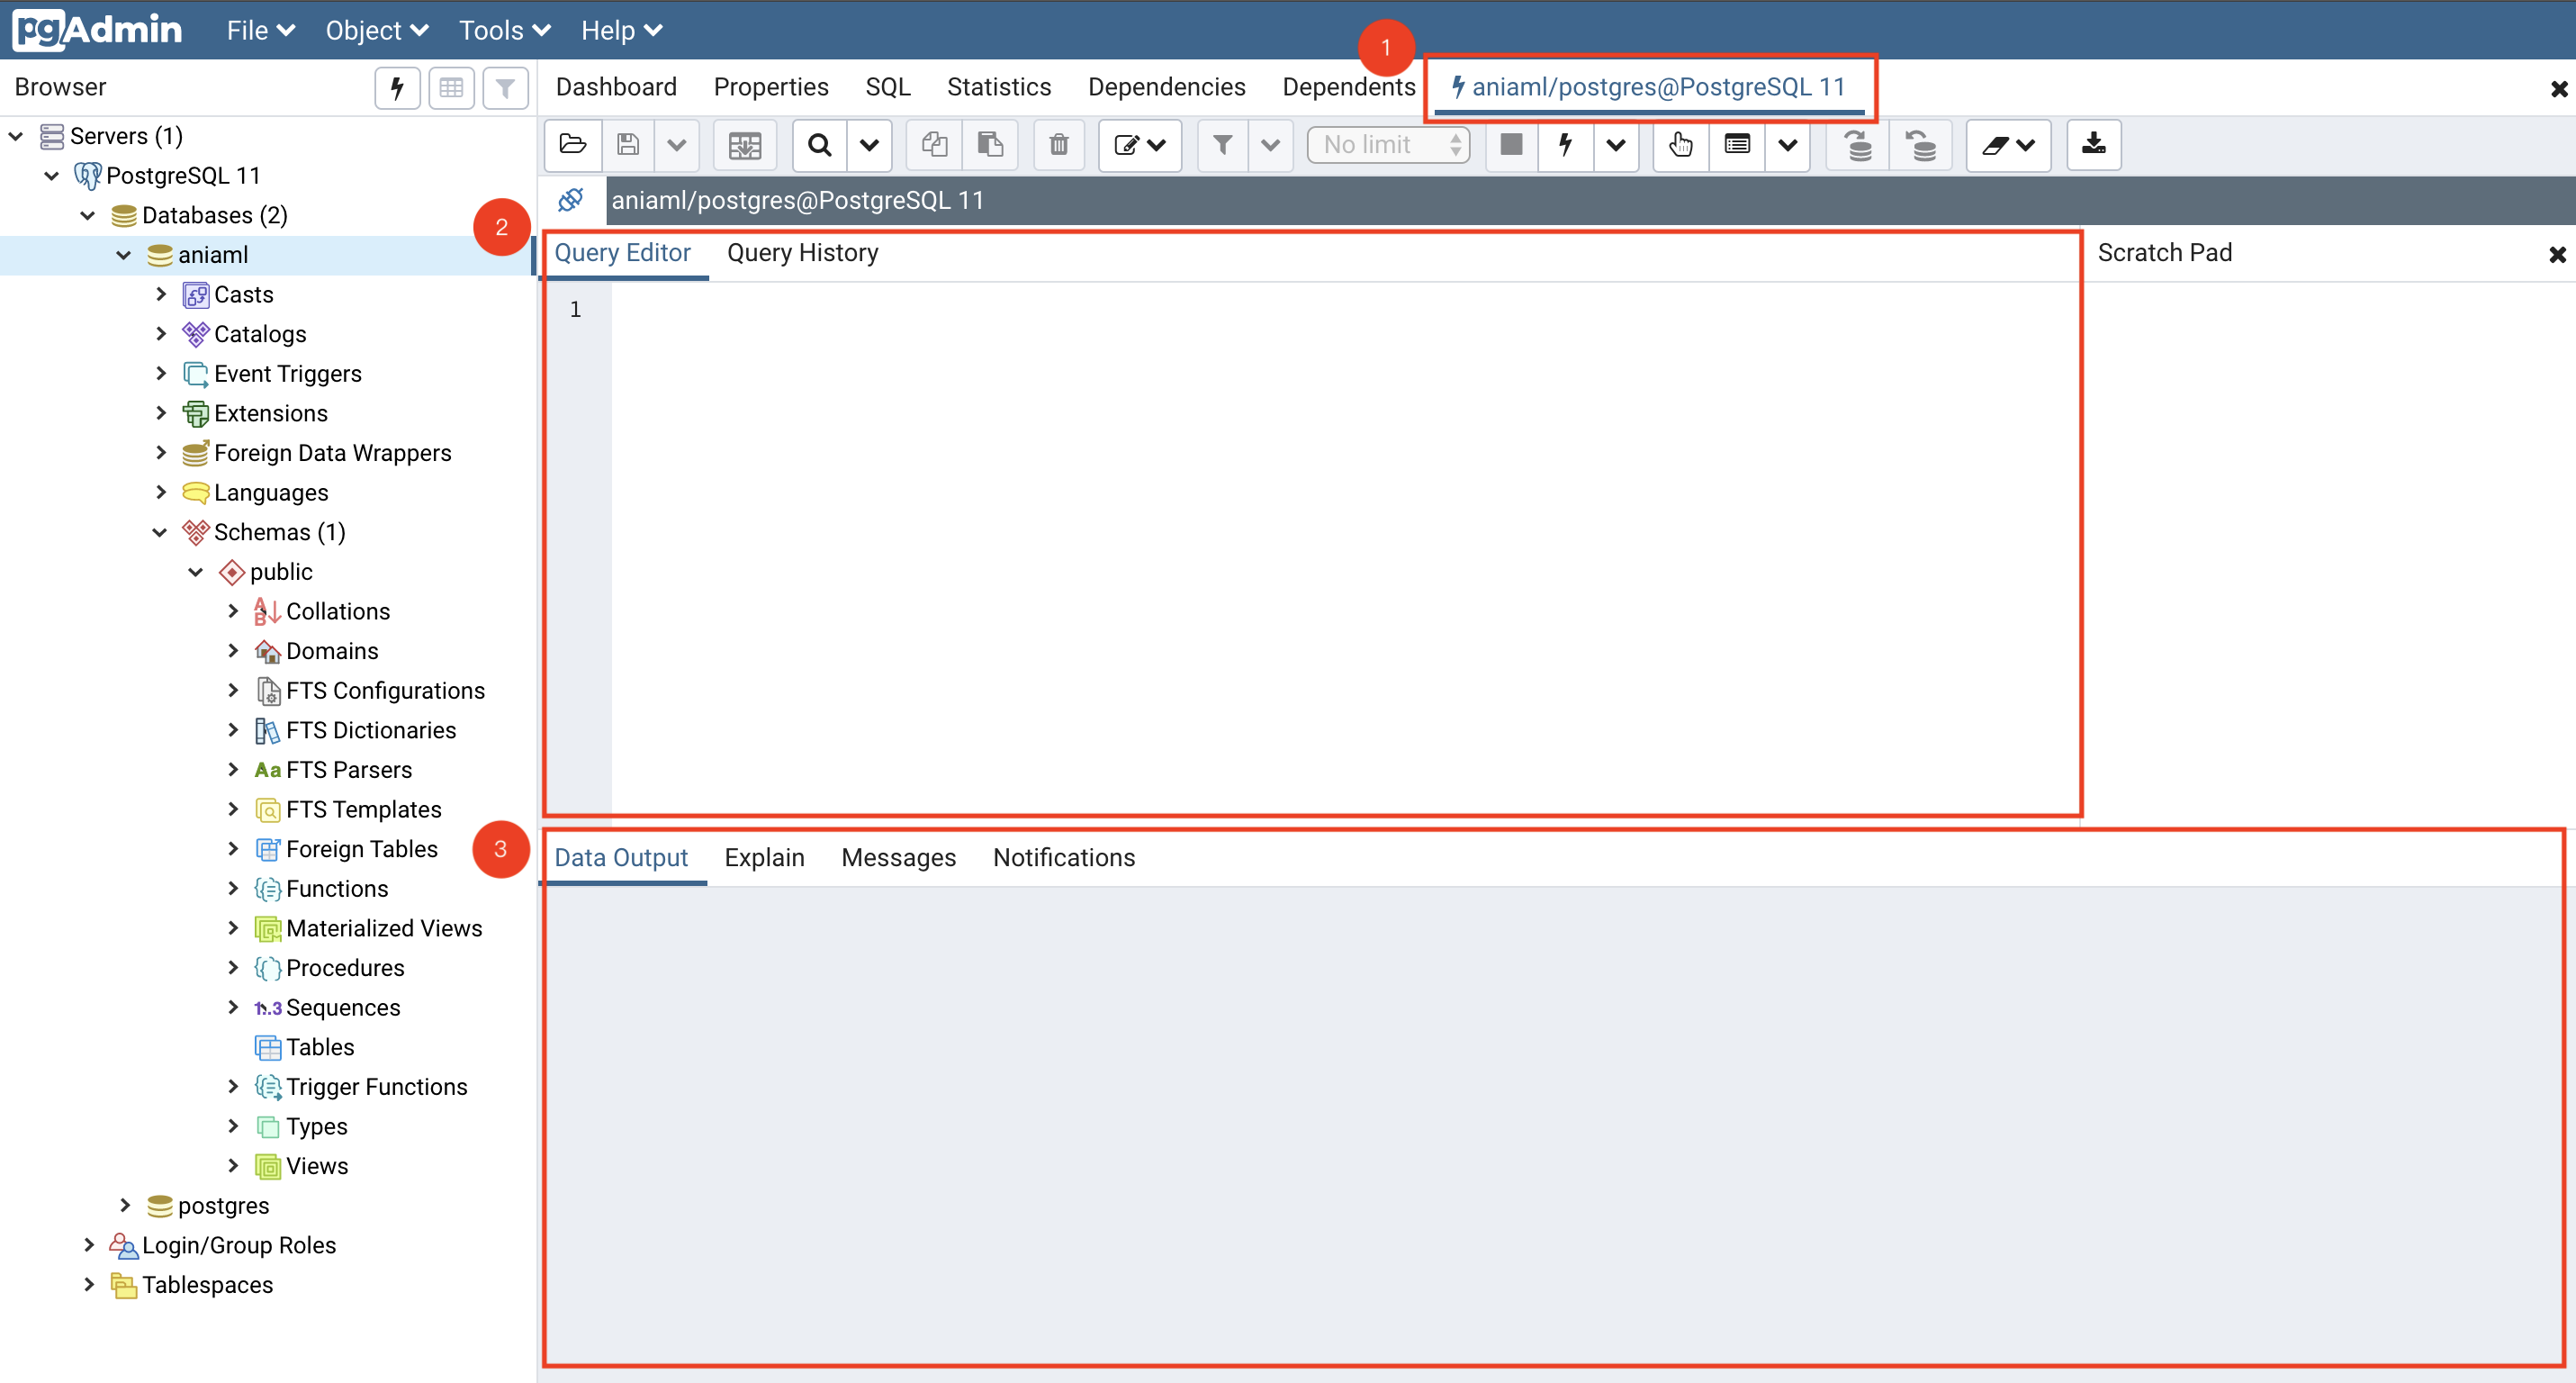2576x1383 pixels.
Task: Switch to the Statistics tab
Action: [999, 87]
